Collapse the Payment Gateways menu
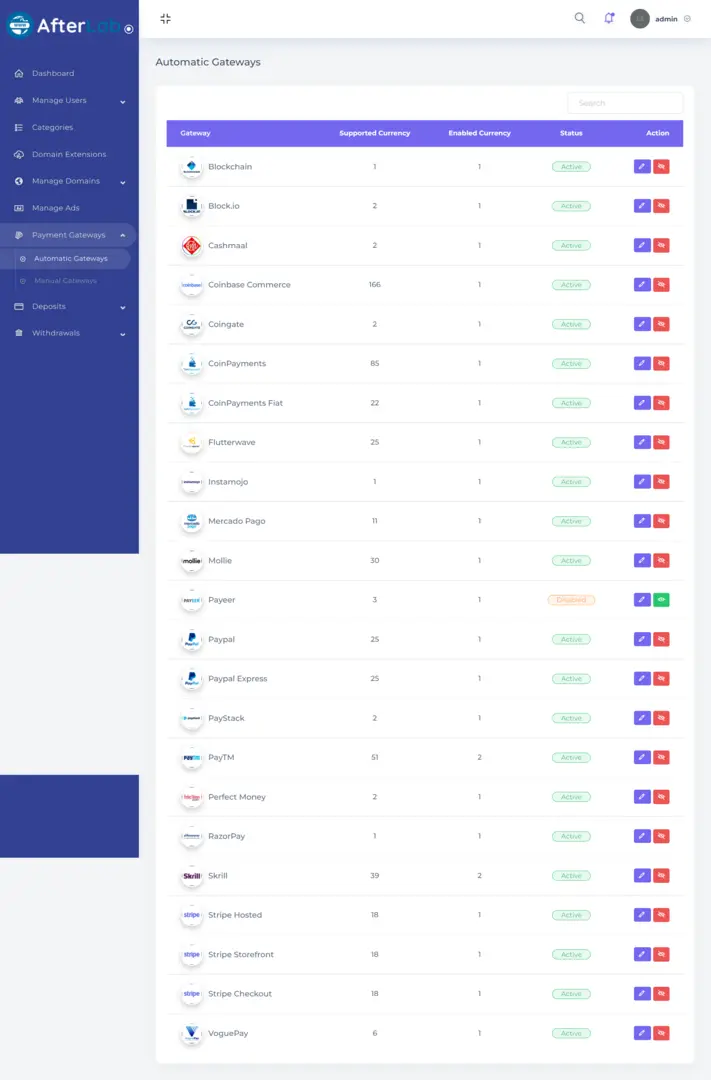711x1080 pixels. pos(68,235)
